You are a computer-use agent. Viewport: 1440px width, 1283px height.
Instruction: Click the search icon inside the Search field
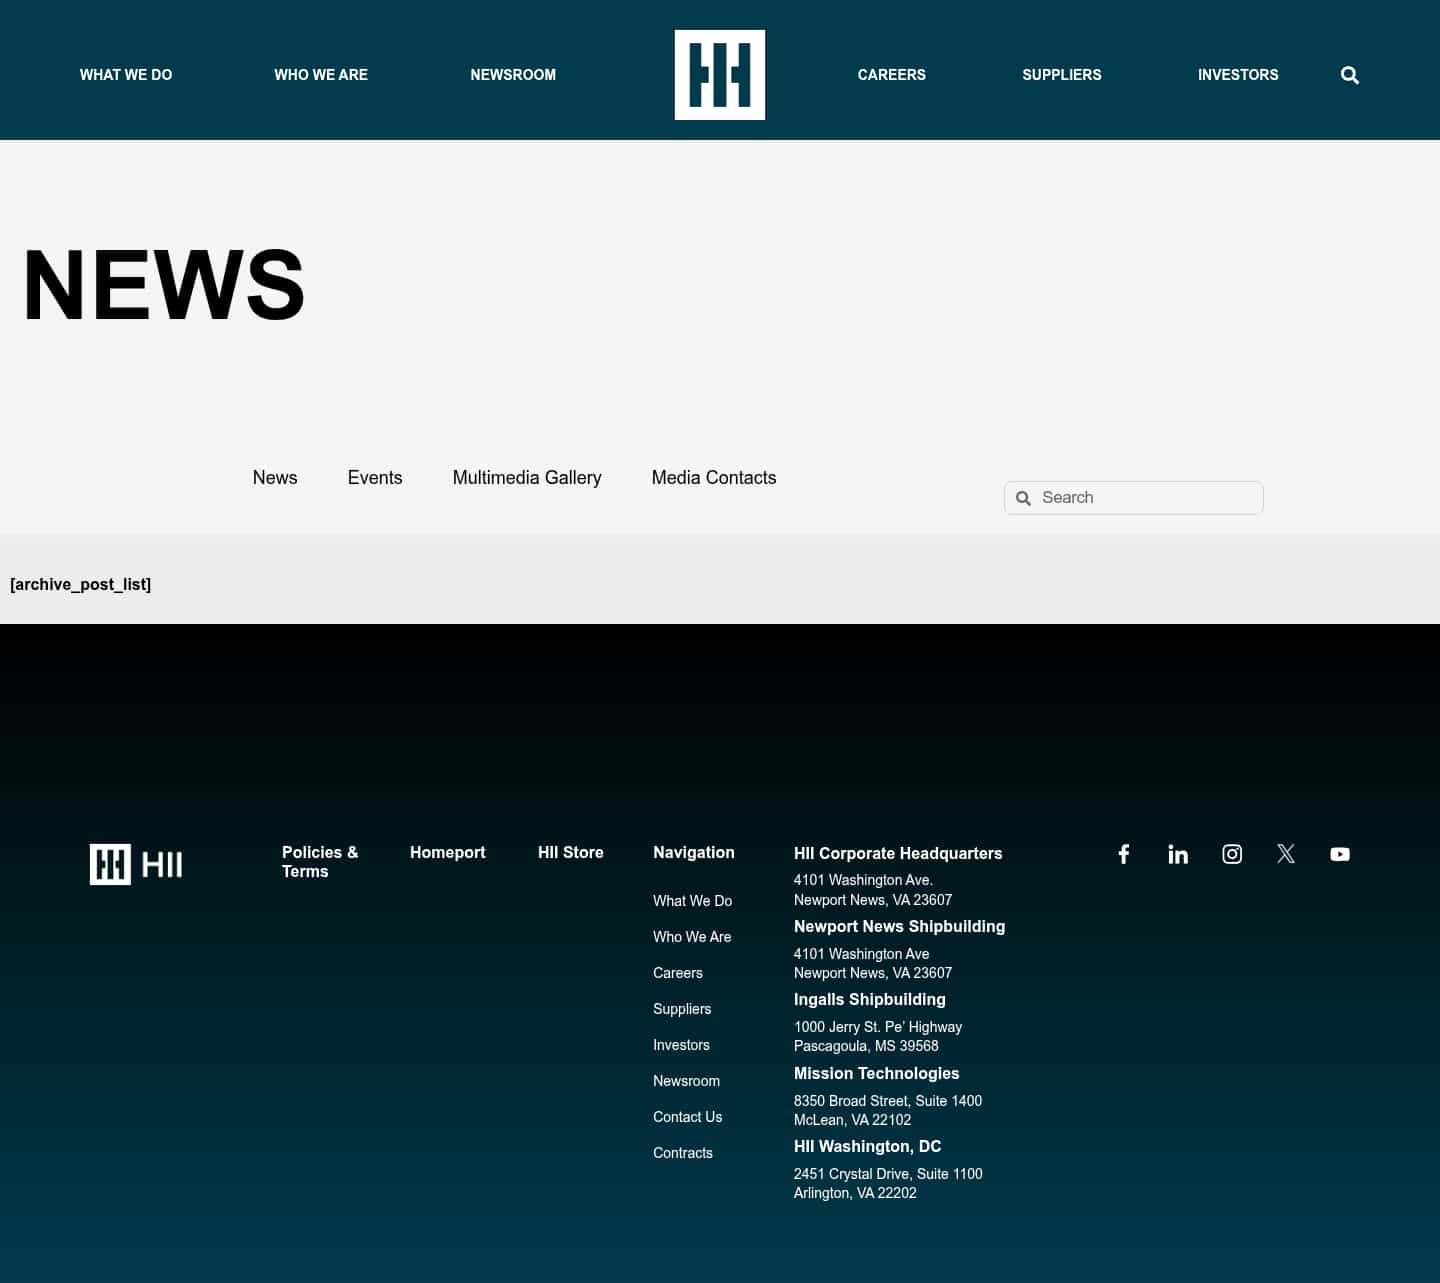click(x=1023, y=498)
